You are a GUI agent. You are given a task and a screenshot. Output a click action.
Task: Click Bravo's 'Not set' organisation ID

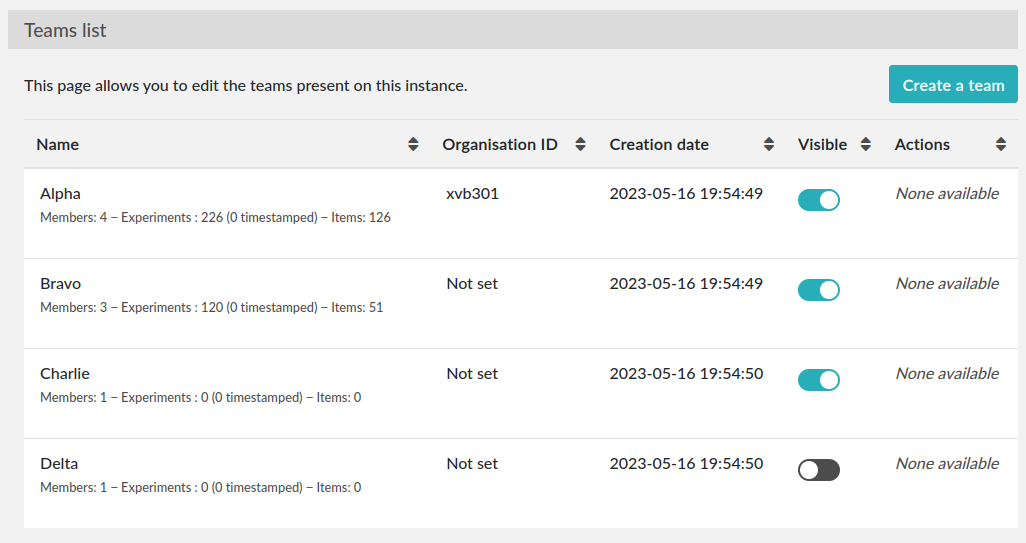[472, 284]
